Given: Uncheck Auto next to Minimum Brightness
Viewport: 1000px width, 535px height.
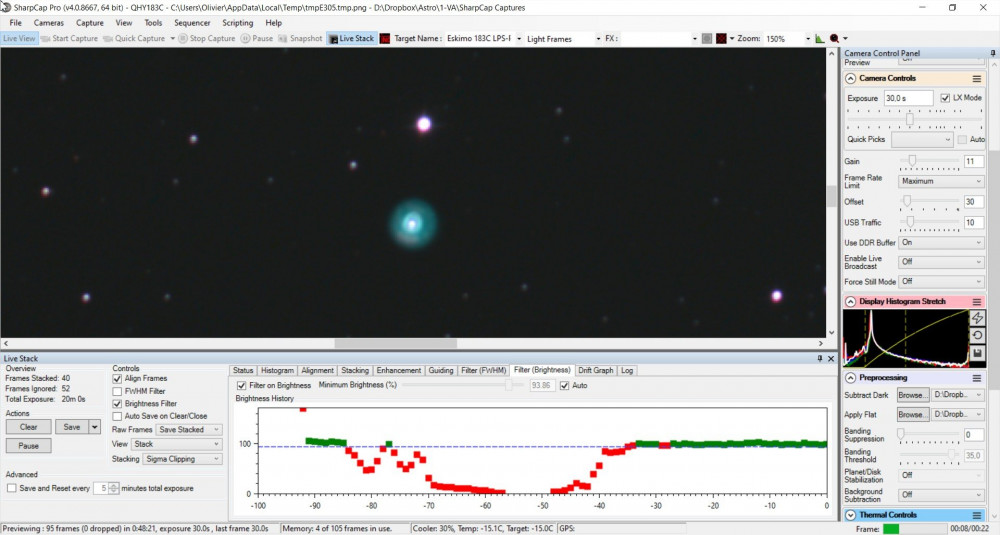Looking at the screenshot, I should [564, 386].
